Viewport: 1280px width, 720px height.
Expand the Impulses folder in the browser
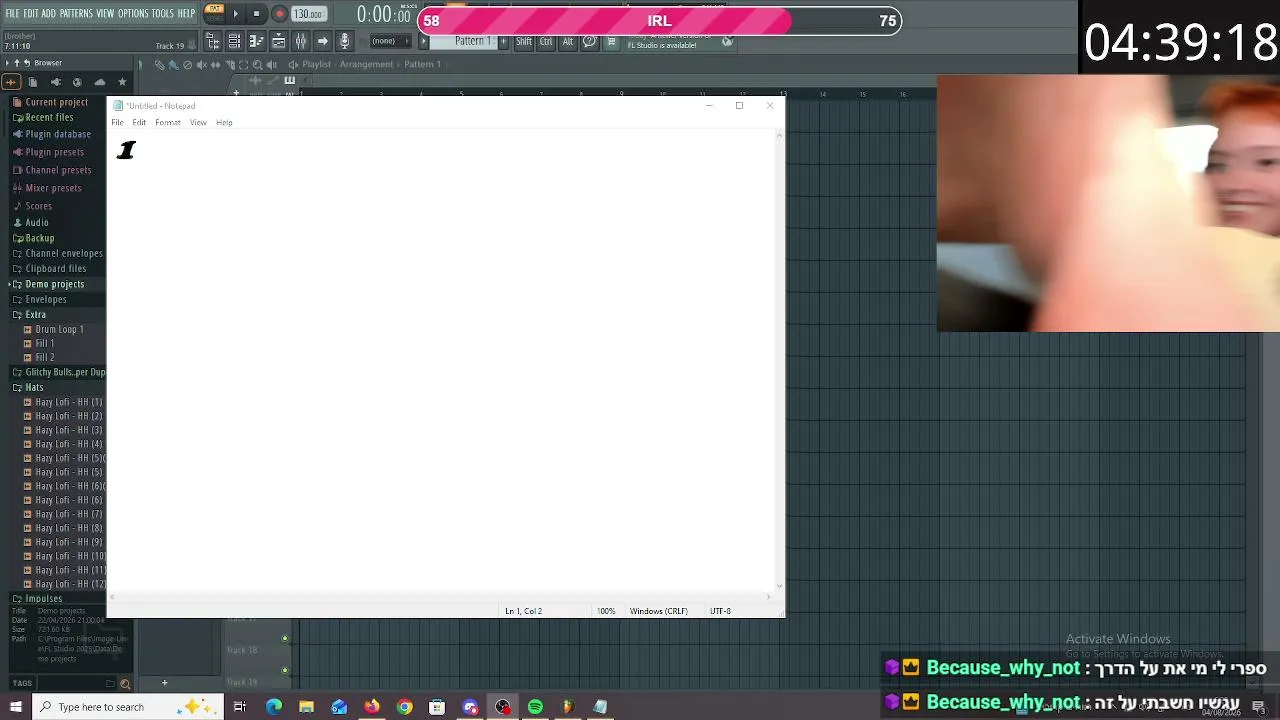43,599
